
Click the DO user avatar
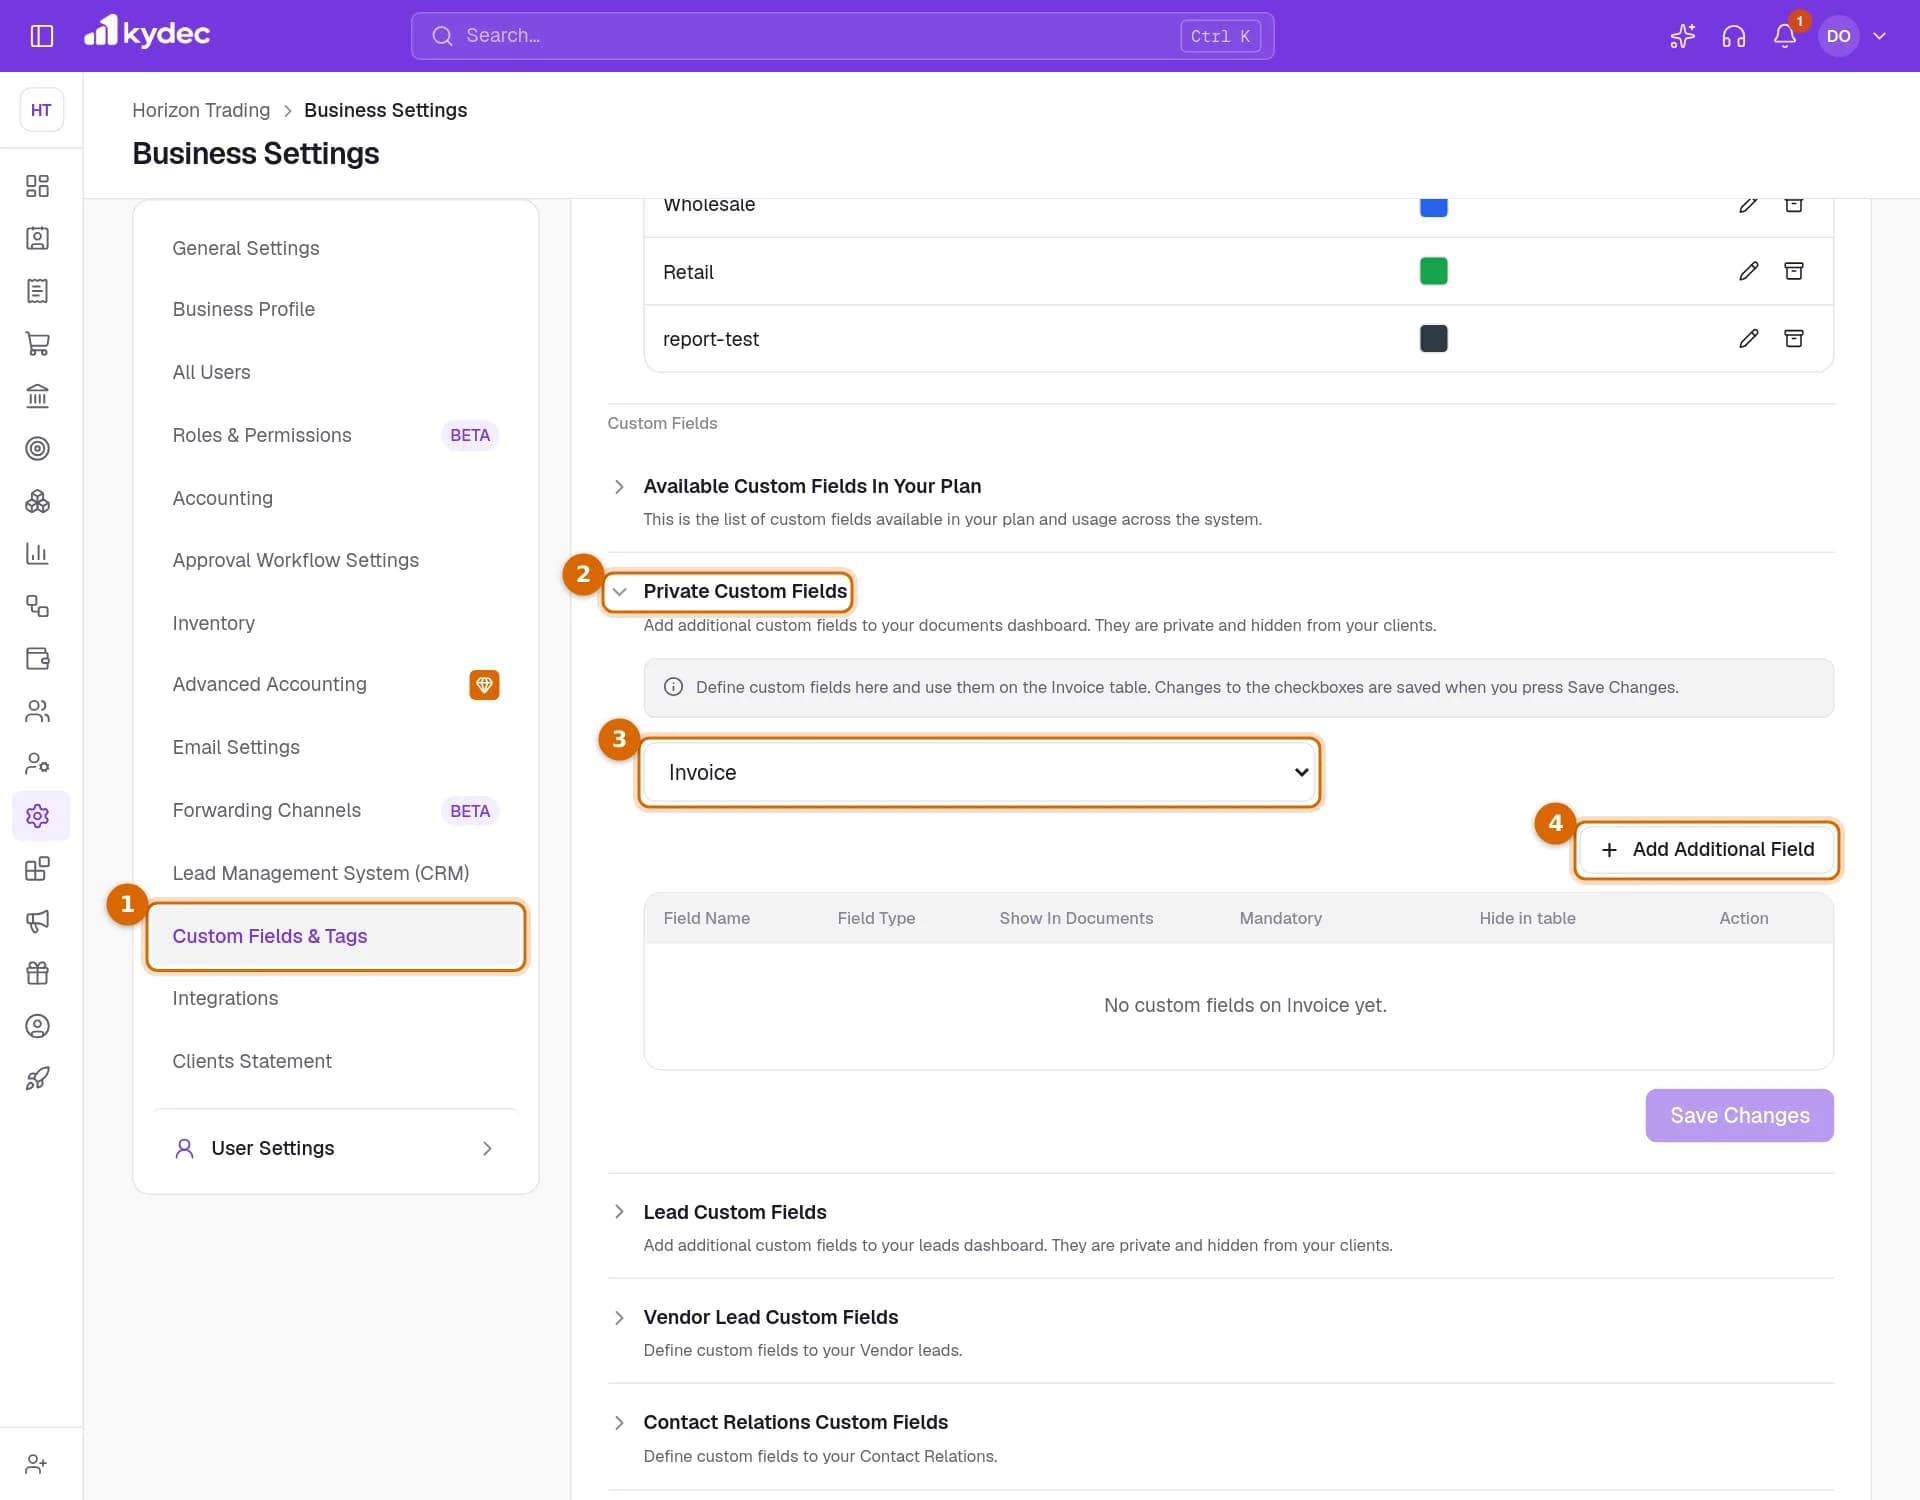pos(1838,36)
